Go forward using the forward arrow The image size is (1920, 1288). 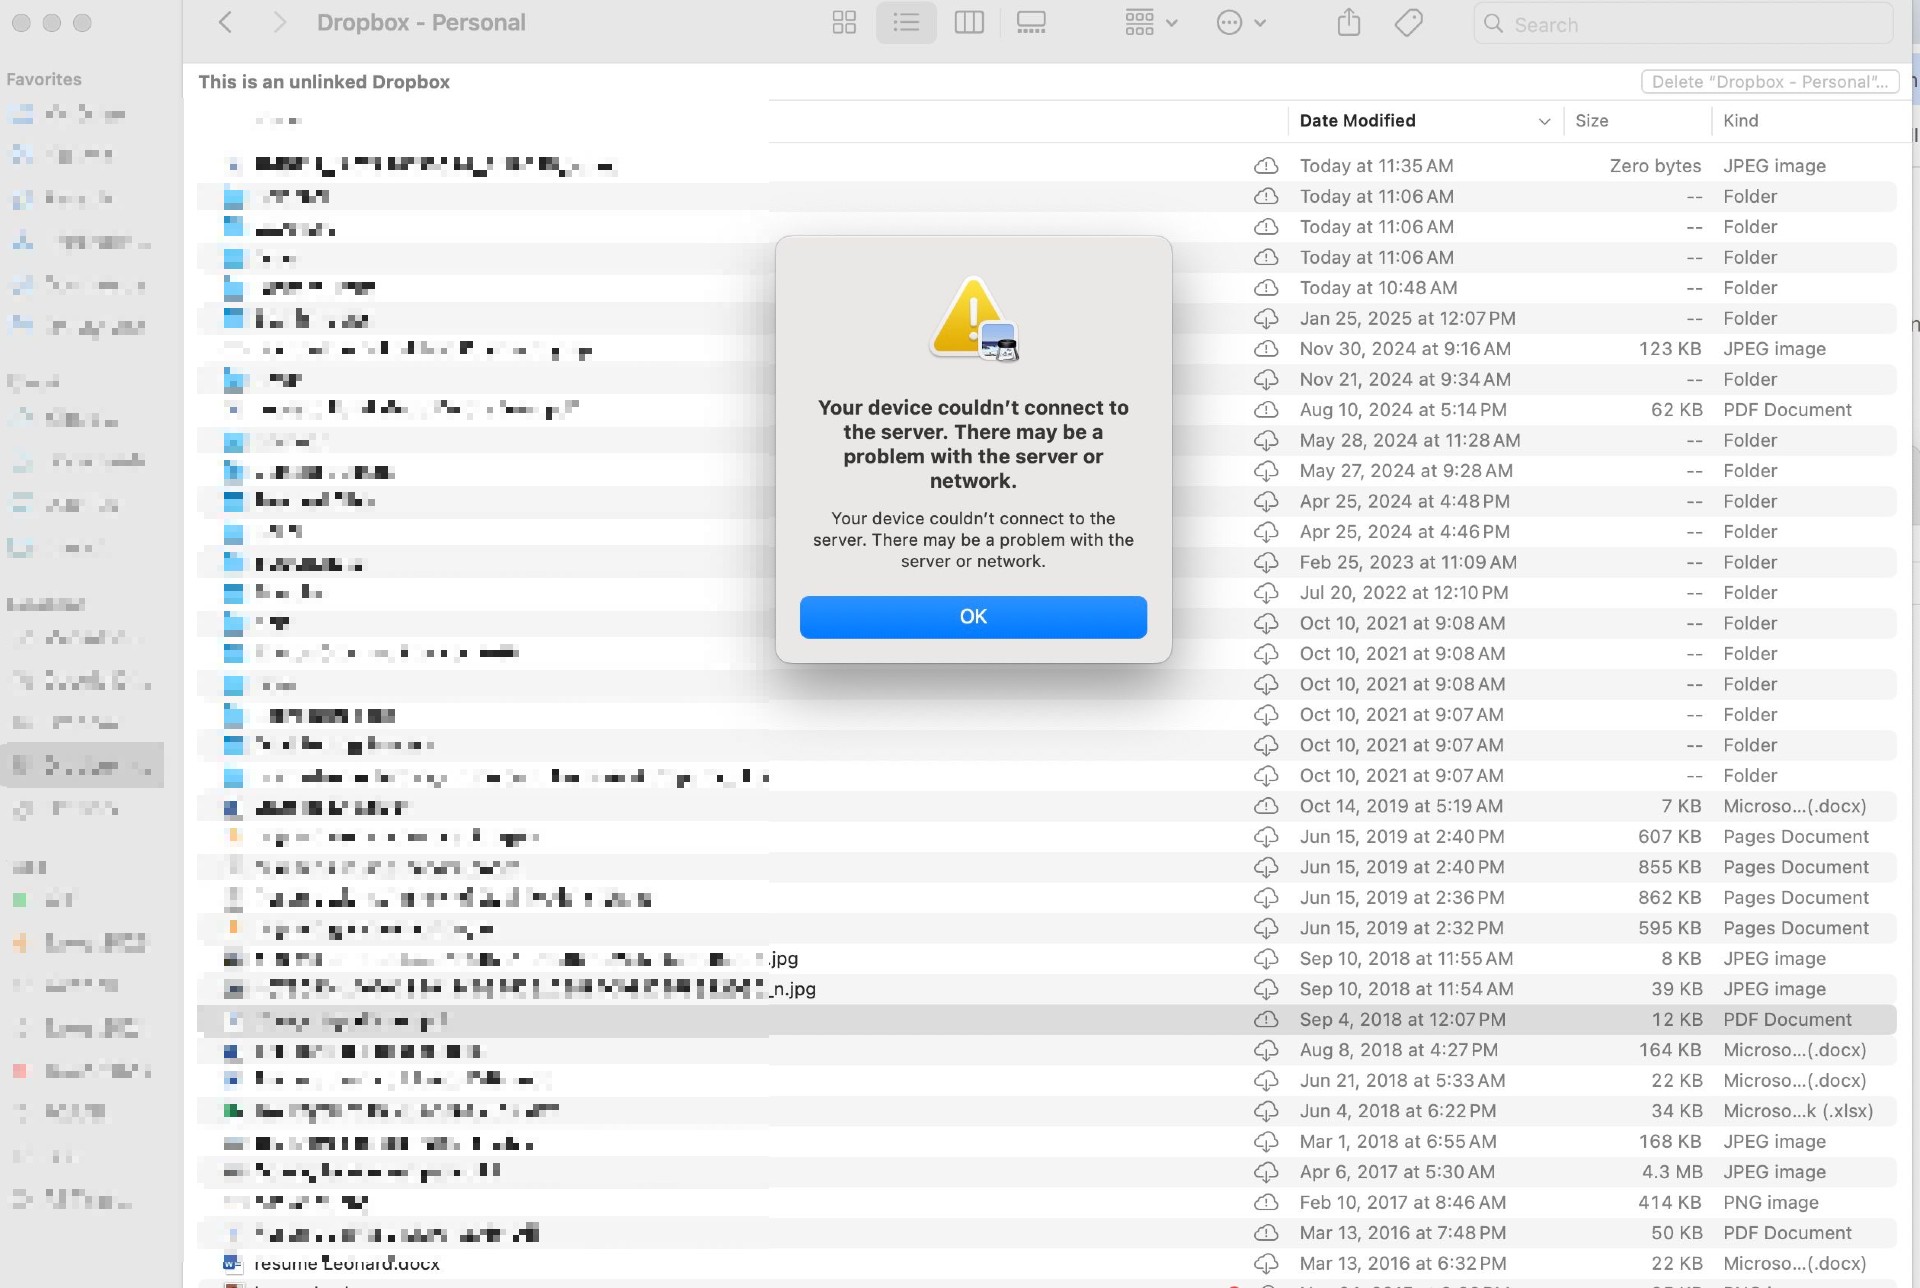point(279,23)
